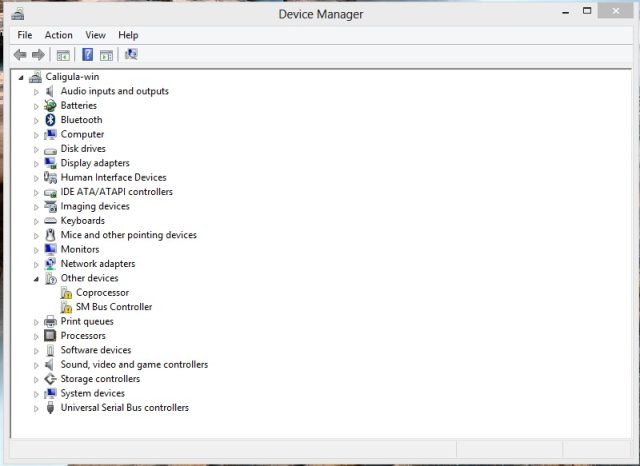640x466 pixels.
Task: Collapse the Caligula-win root node
Action: [x=21, y=77]
